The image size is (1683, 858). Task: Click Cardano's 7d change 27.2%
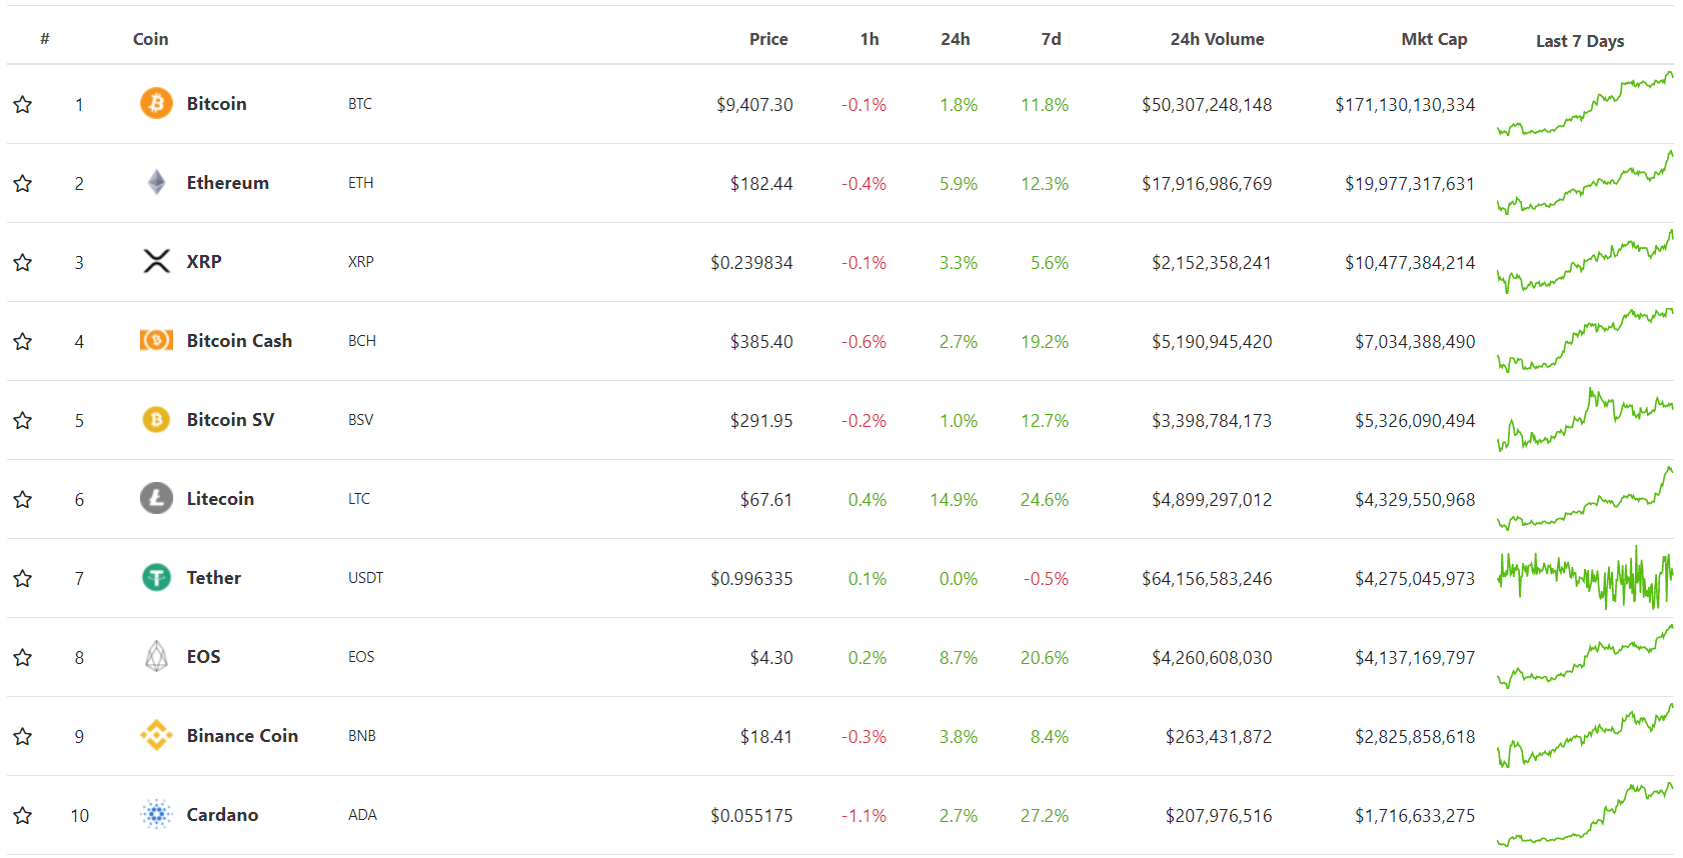point(1045,815)
